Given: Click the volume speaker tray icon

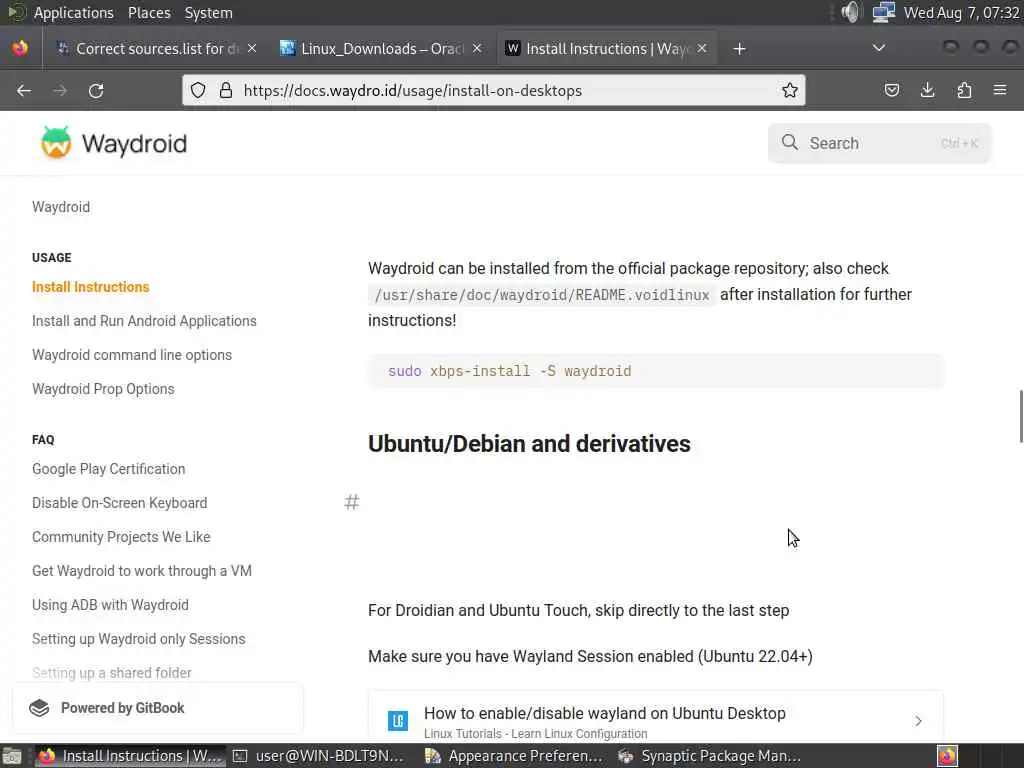Looking at the screenshot, I should coord(851,12).
